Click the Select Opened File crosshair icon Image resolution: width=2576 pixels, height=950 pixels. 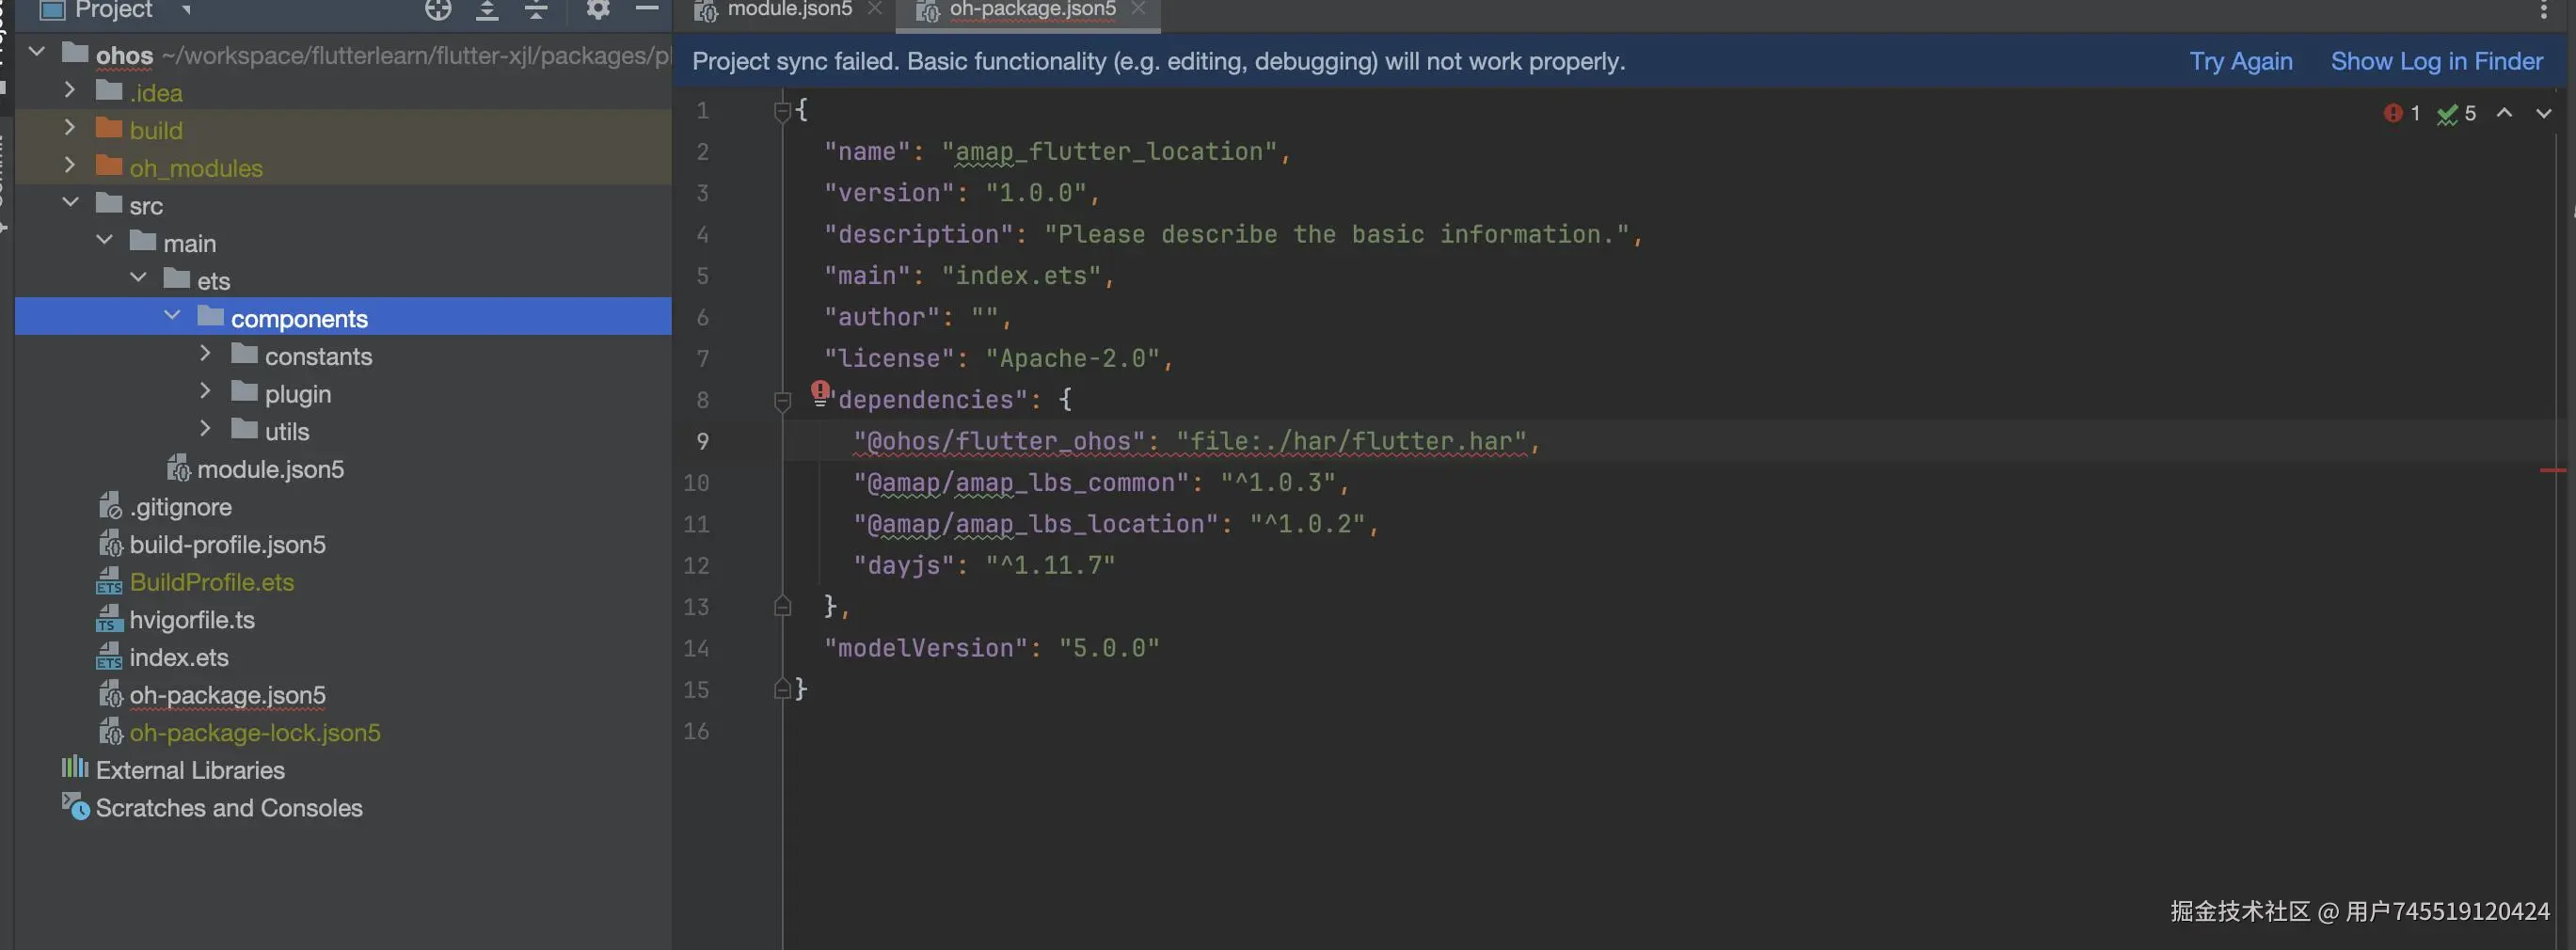coord(438,10)
